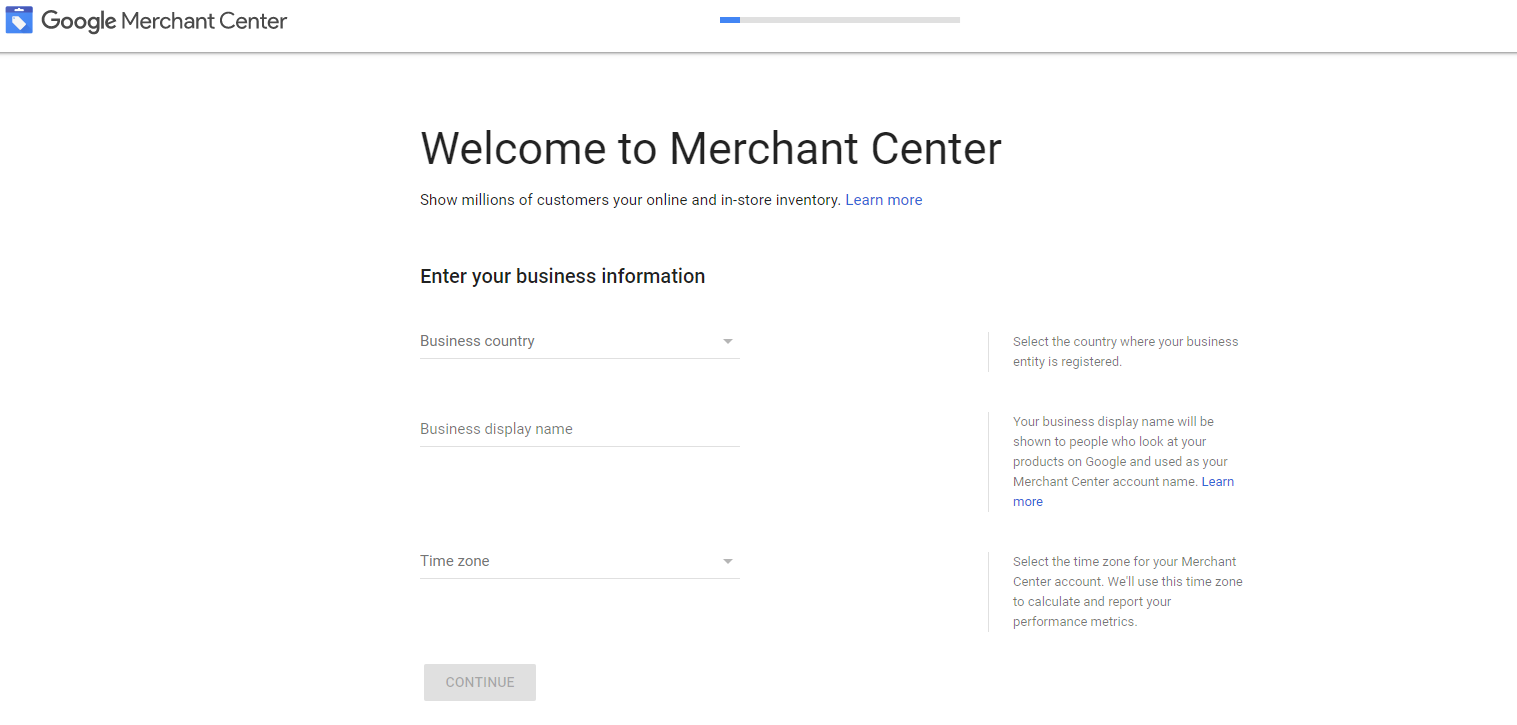Click the CONTINUE button
This screenshot has height=725, width=1517.
click(x=480, y=682)
